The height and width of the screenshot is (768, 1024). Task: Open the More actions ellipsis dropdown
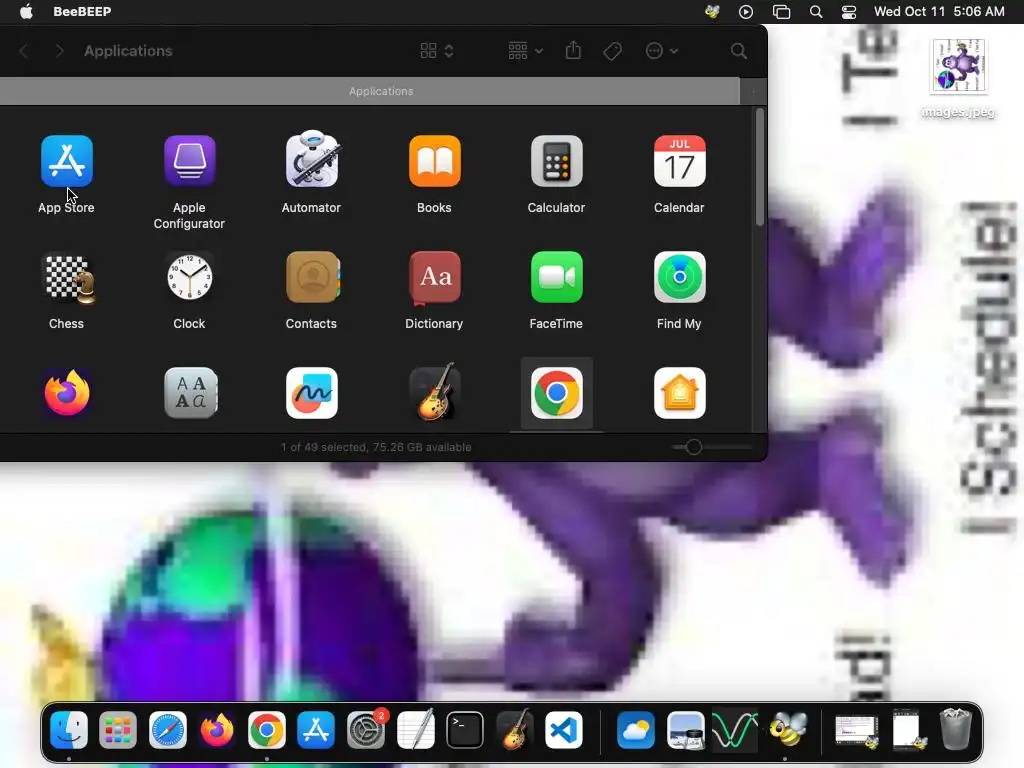pyautogui.click(x=662, y=51)
